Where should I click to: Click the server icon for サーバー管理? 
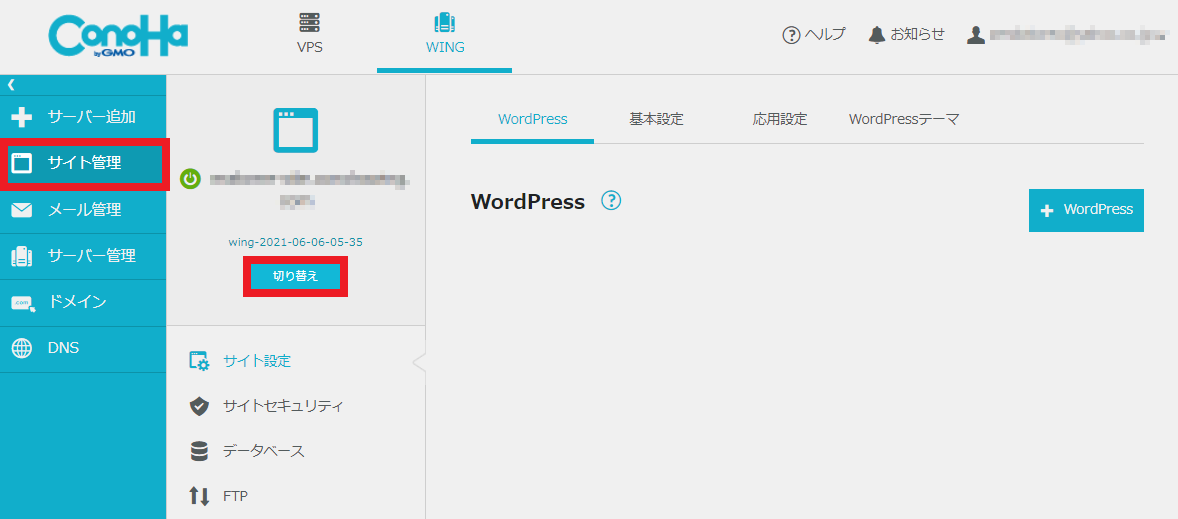pyautogui.click(x=22, y=257)
